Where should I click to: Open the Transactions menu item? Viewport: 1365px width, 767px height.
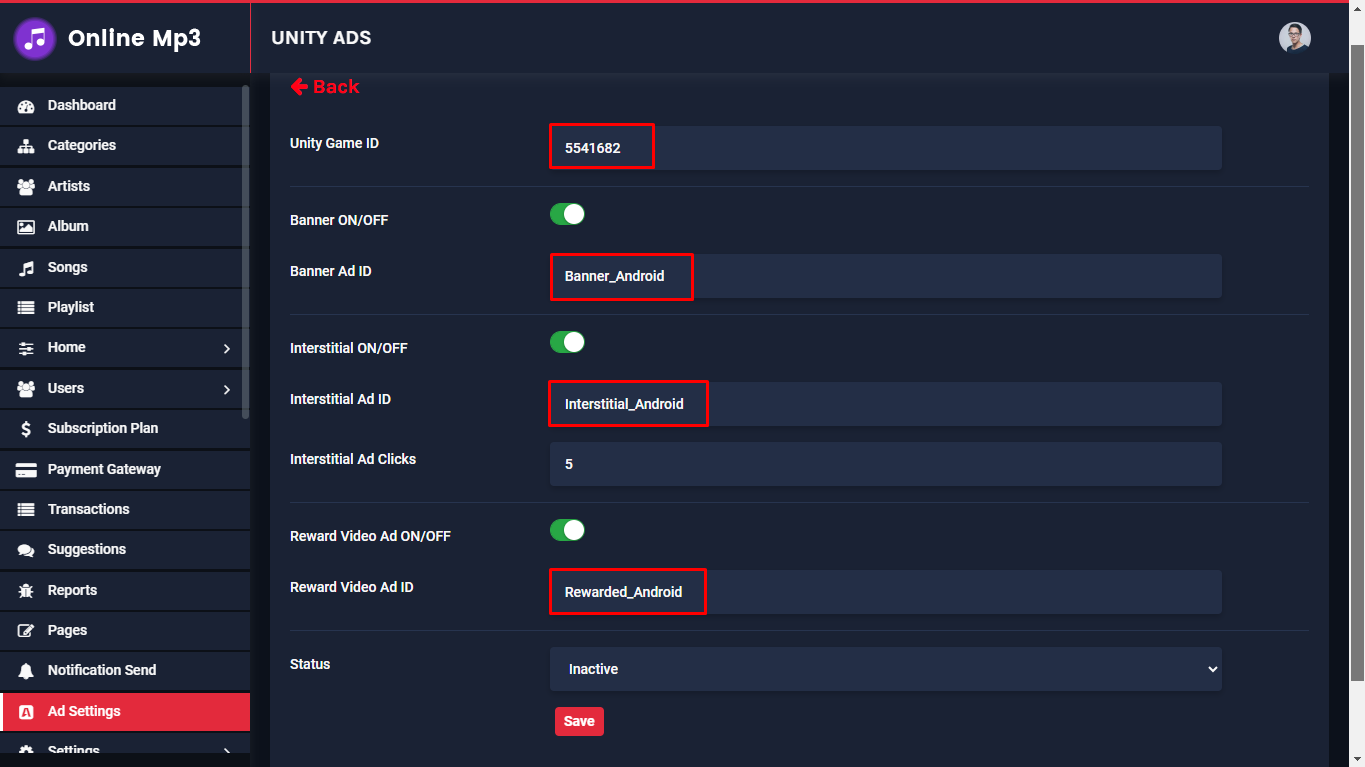[x=88, y=509]
